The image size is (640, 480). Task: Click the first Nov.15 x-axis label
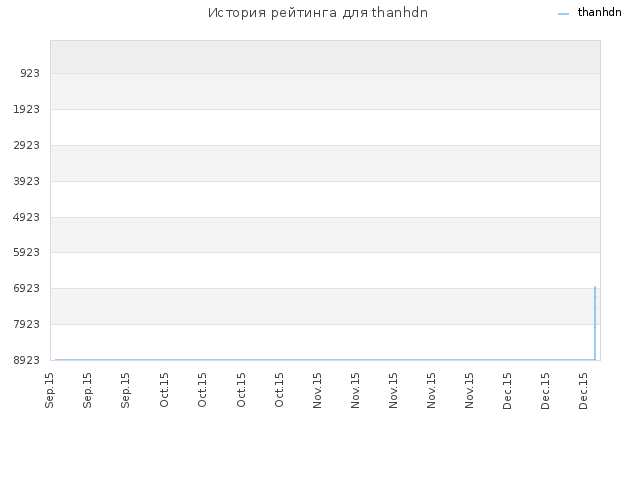click(x=317, y=390)
